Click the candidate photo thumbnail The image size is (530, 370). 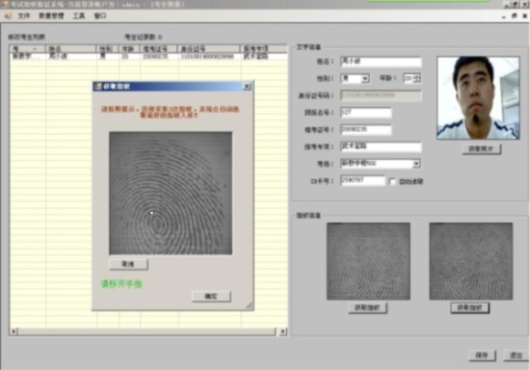(x=478, y=98)
